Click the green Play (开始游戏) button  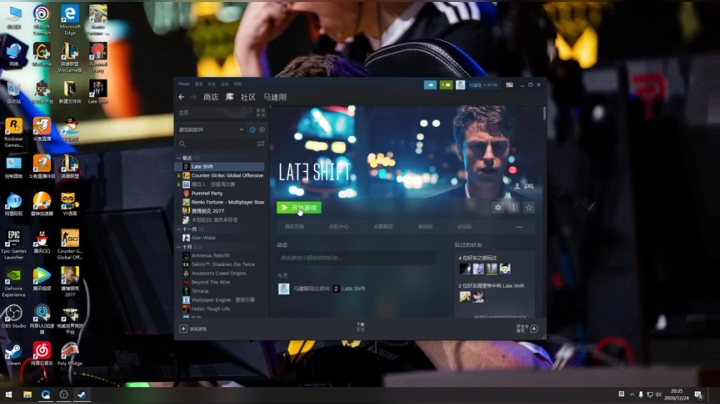(299, 208)
